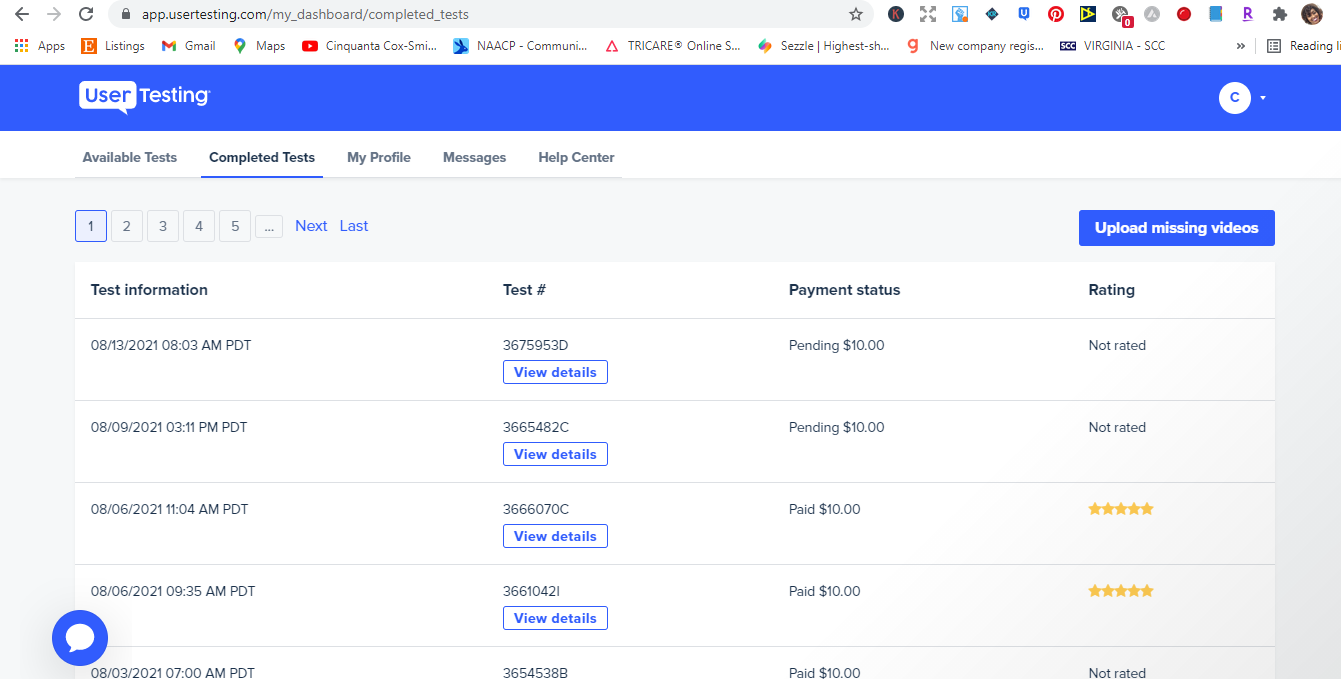Click the browser address bar URL
The width and height of the screenshot is (1341, 679).
coord(305,15)
